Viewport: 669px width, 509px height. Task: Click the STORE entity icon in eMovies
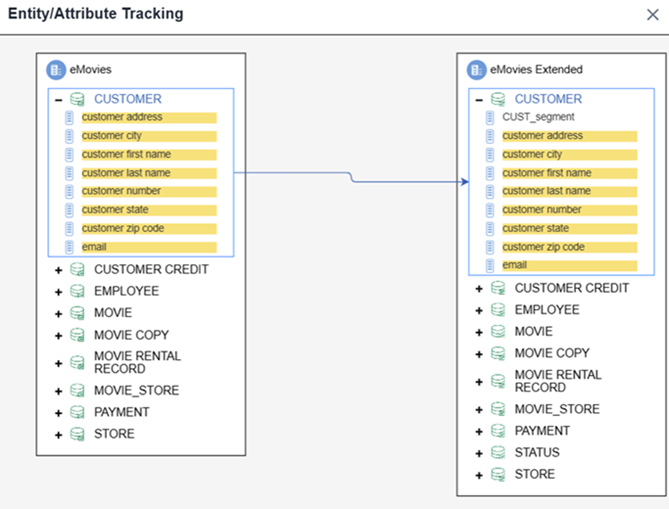[x=77, y=434]
